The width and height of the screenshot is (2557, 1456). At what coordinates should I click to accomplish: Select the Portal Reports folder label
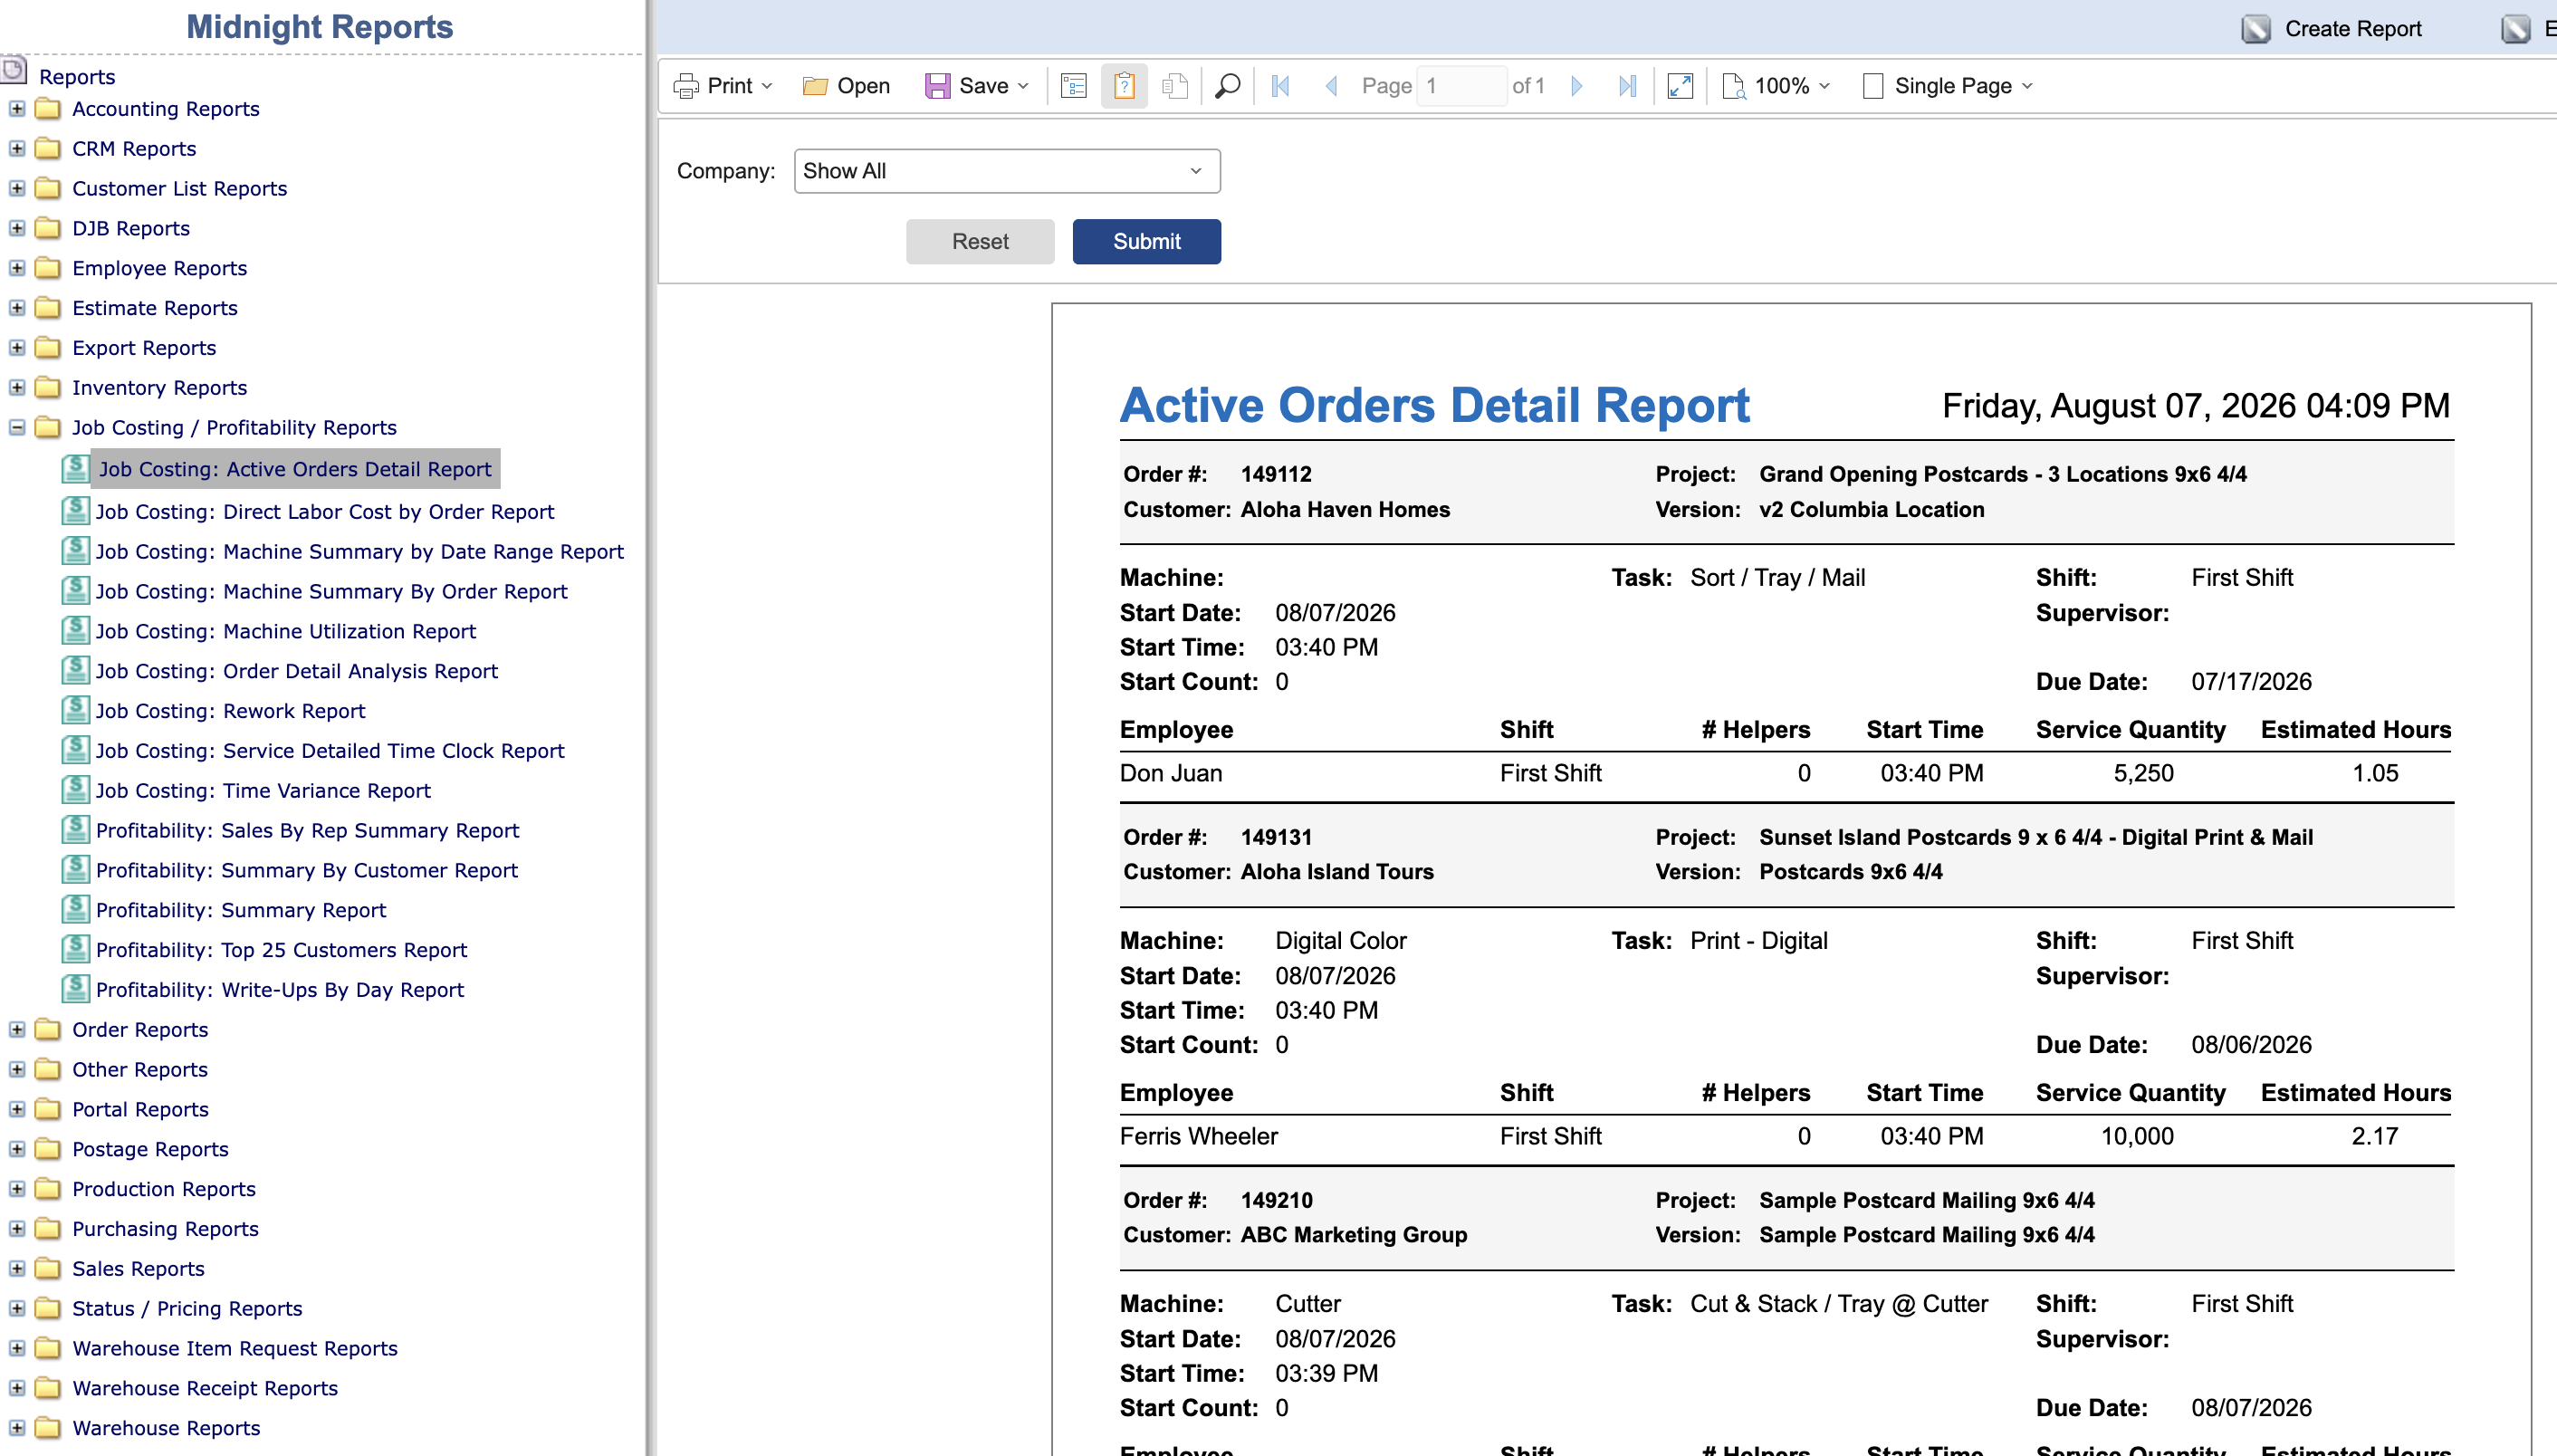pyautogui.click(x=140, y=1109)
